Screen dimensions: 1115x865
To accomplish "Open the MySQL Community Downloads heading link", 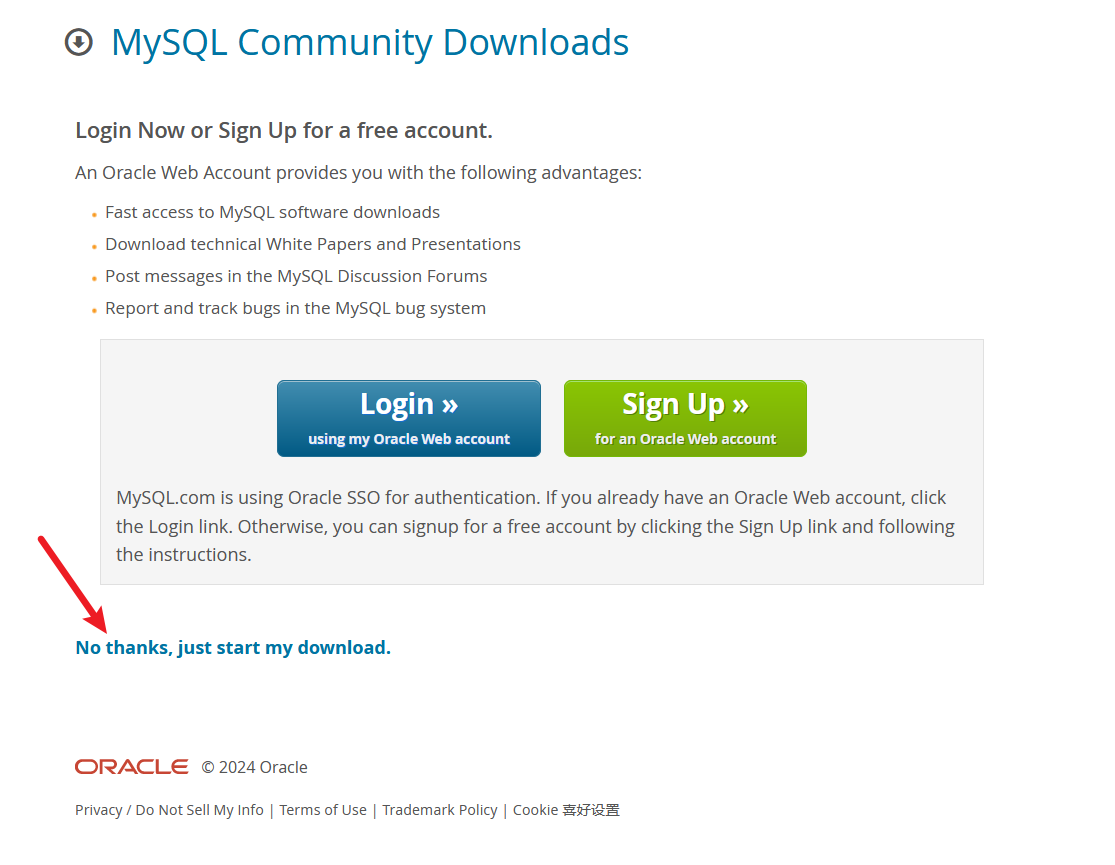I will [370, 43].
